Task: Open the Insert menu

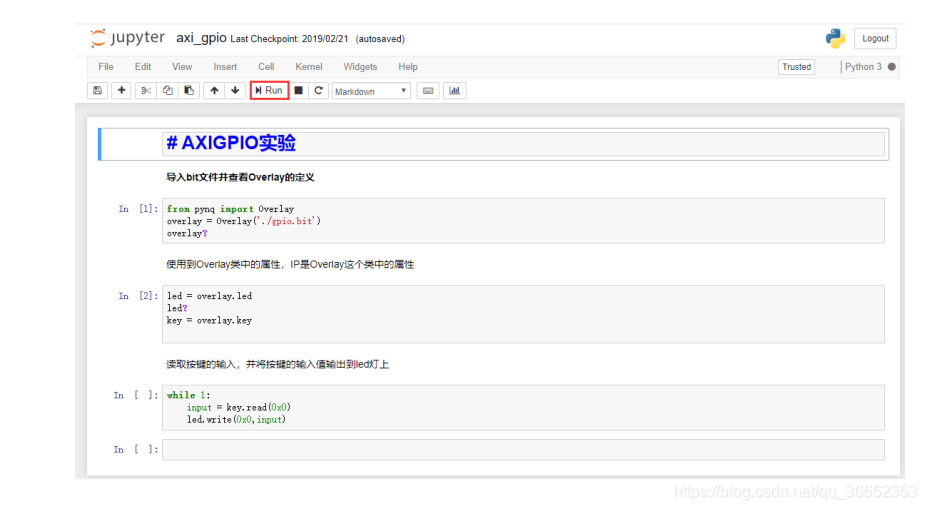Action: click(225, 67)
